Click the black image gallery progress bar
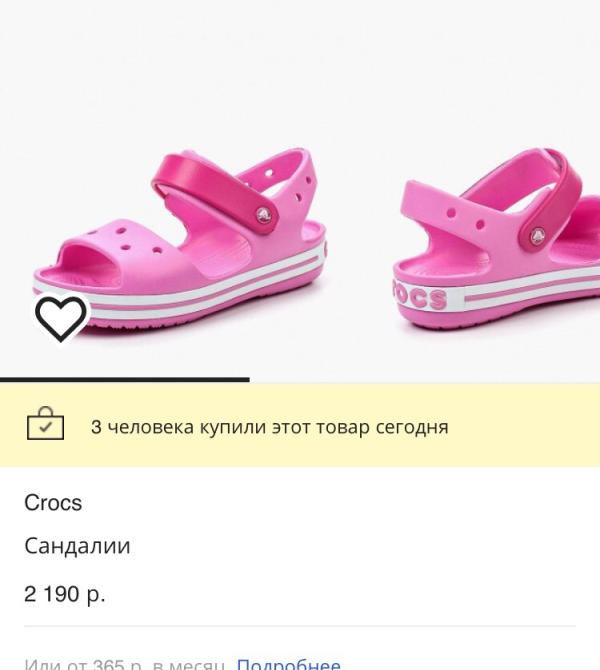600x670 pixels. 124,380
